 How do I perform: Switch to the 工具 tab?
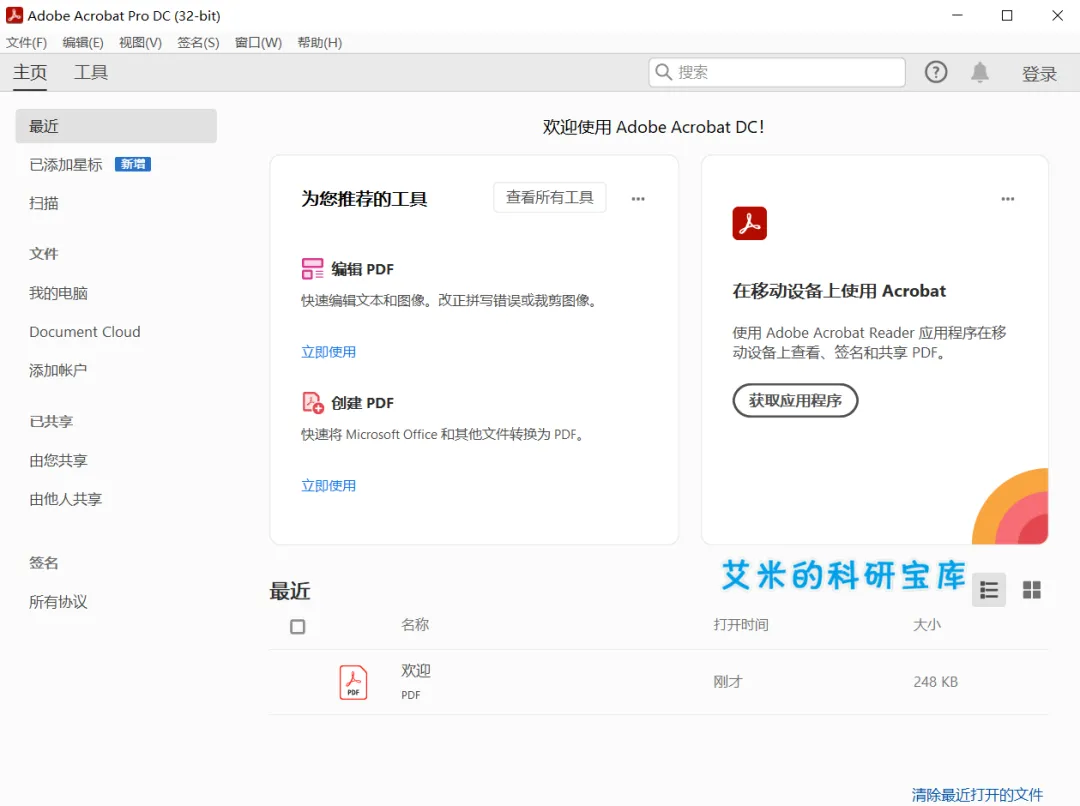[x=91, y=72]
